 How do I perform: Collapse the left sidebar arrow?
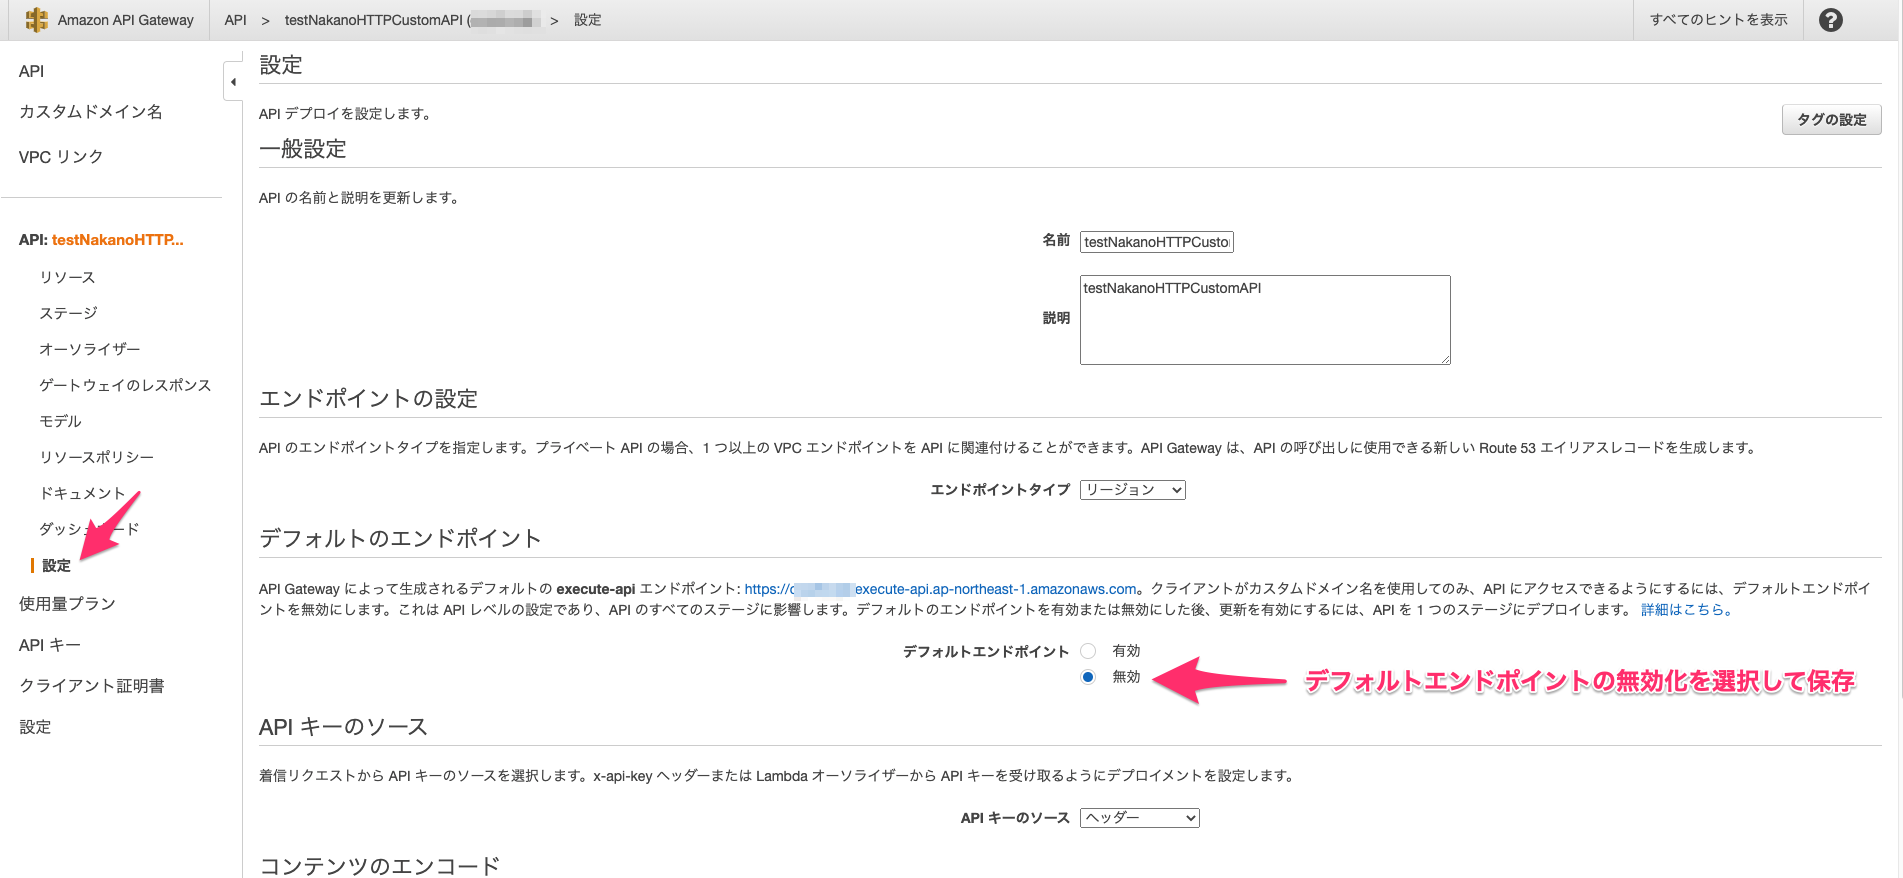click(233, 82)
